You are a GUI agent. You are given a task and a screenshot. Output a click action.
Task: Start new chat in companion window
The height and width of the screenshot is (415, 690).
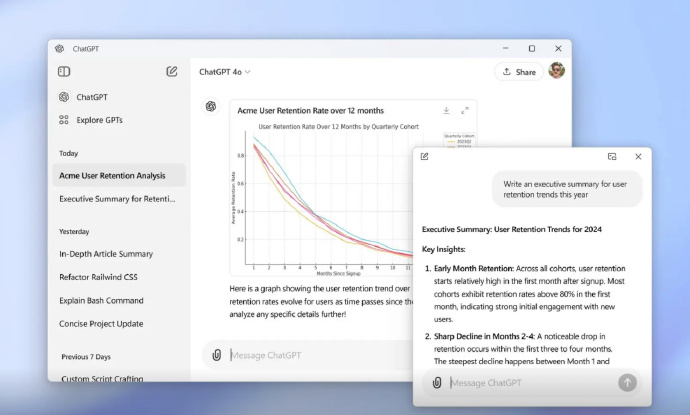coord(424,157)
